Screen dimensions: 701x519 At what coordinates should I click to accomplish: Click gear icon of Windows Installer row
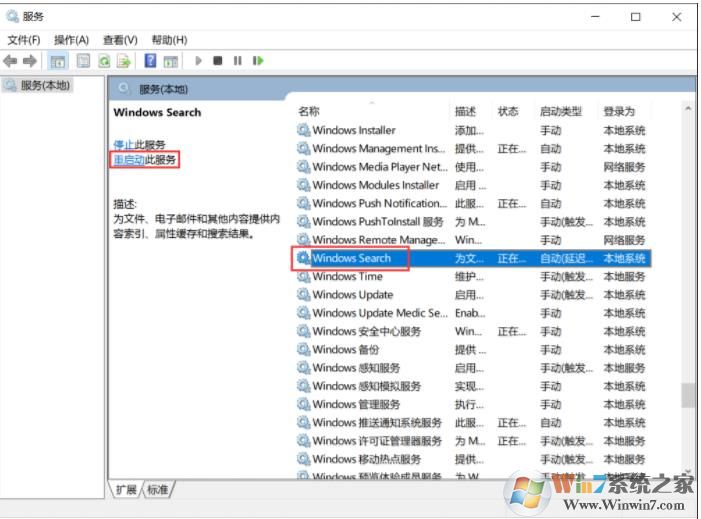[304, 130]
